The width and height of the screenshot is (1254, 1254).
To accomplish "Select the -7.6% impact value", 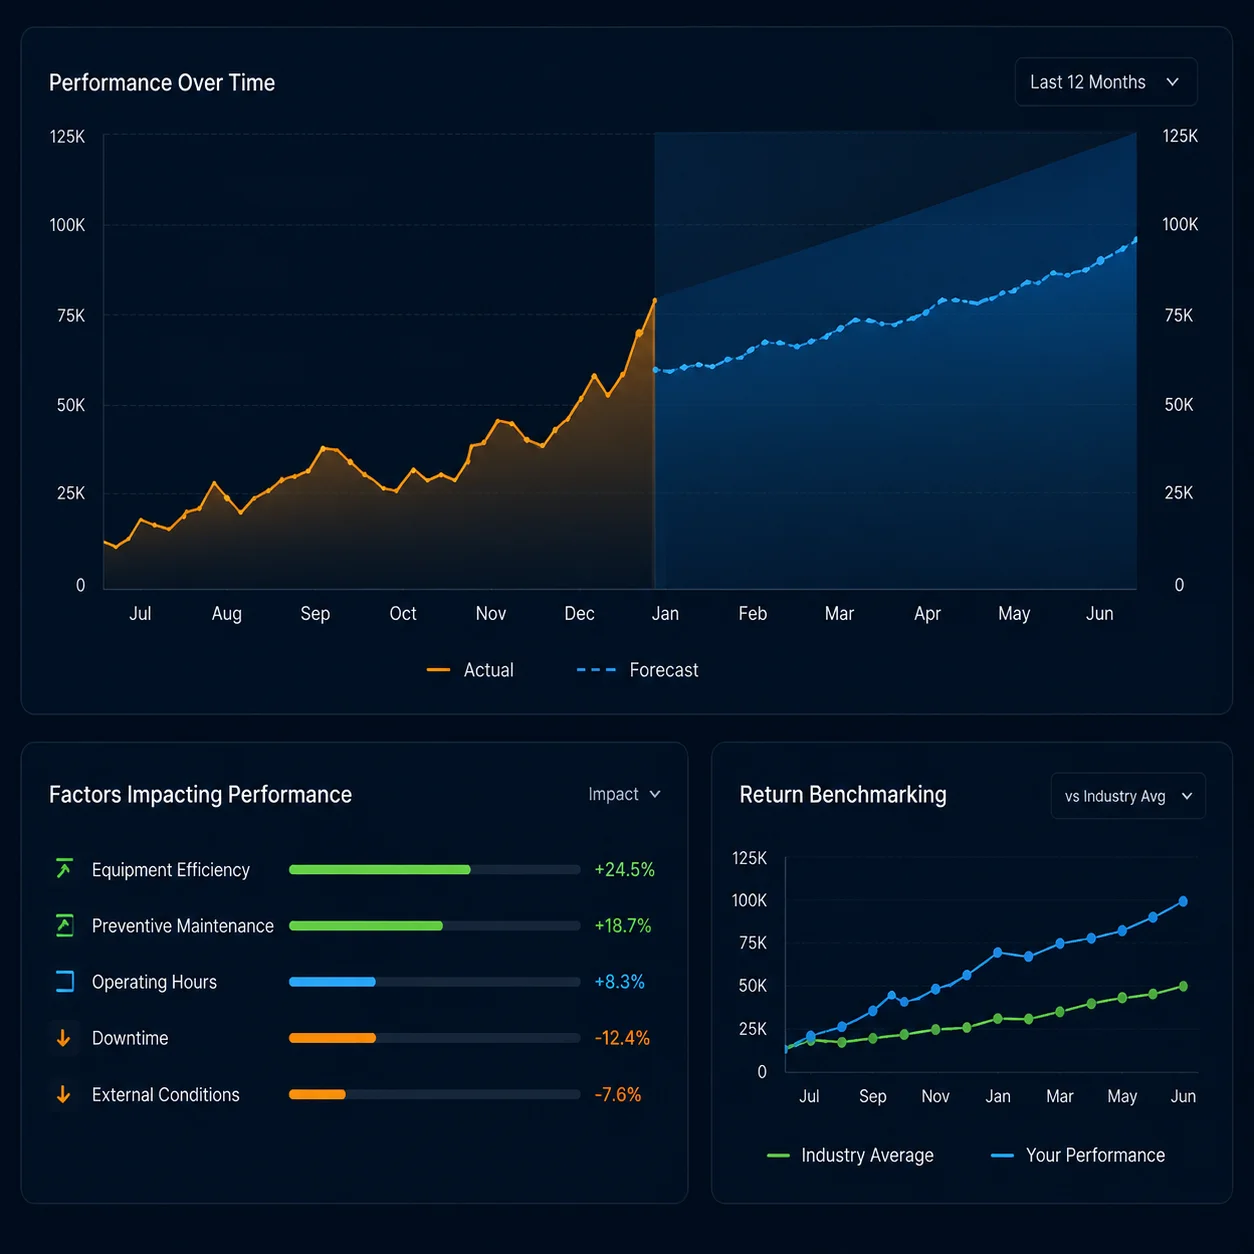I will 617,1094.
